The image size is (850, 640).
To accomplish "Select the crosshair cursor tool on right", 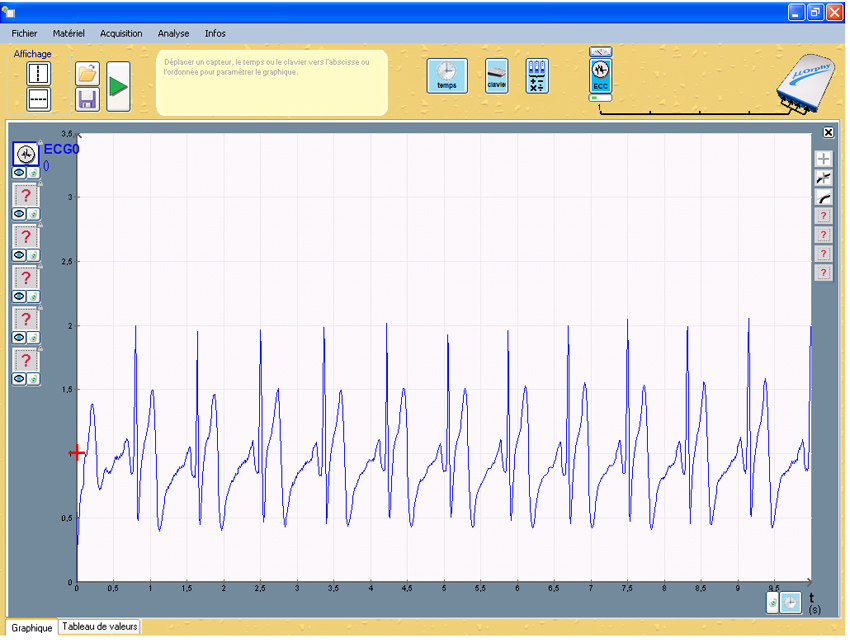I will click(x=823, y=159).
